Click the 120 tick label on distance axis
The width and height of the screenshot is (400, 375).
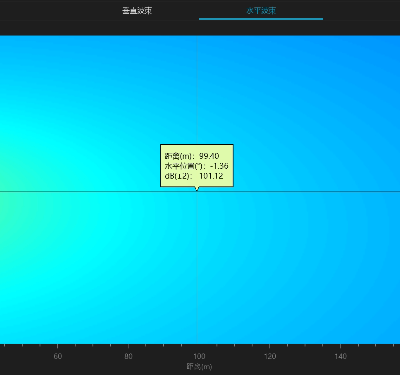(270, 356)
